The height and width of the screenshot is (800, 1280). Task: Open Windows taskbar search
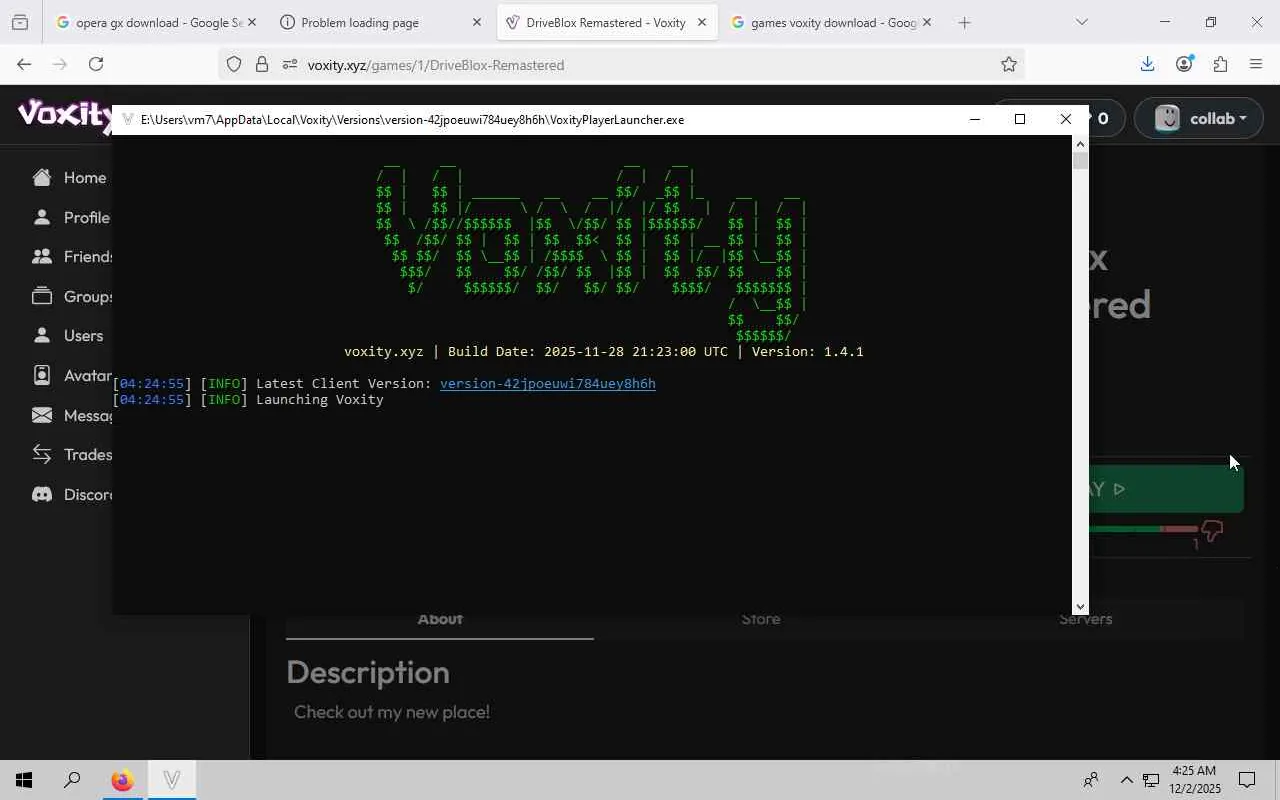point(72,780)
